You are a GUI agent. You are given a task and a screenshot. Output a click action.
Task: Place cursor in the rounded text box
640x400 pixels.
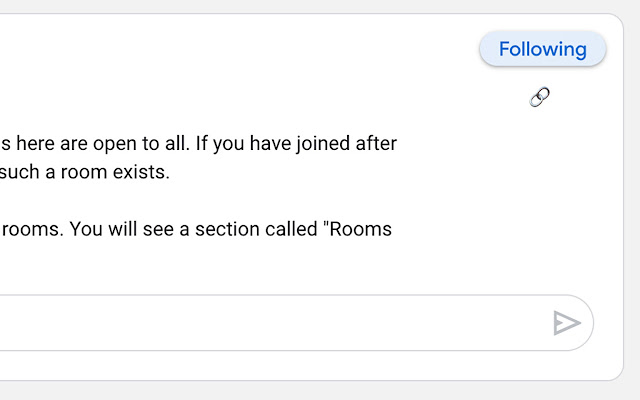[270, 323]
